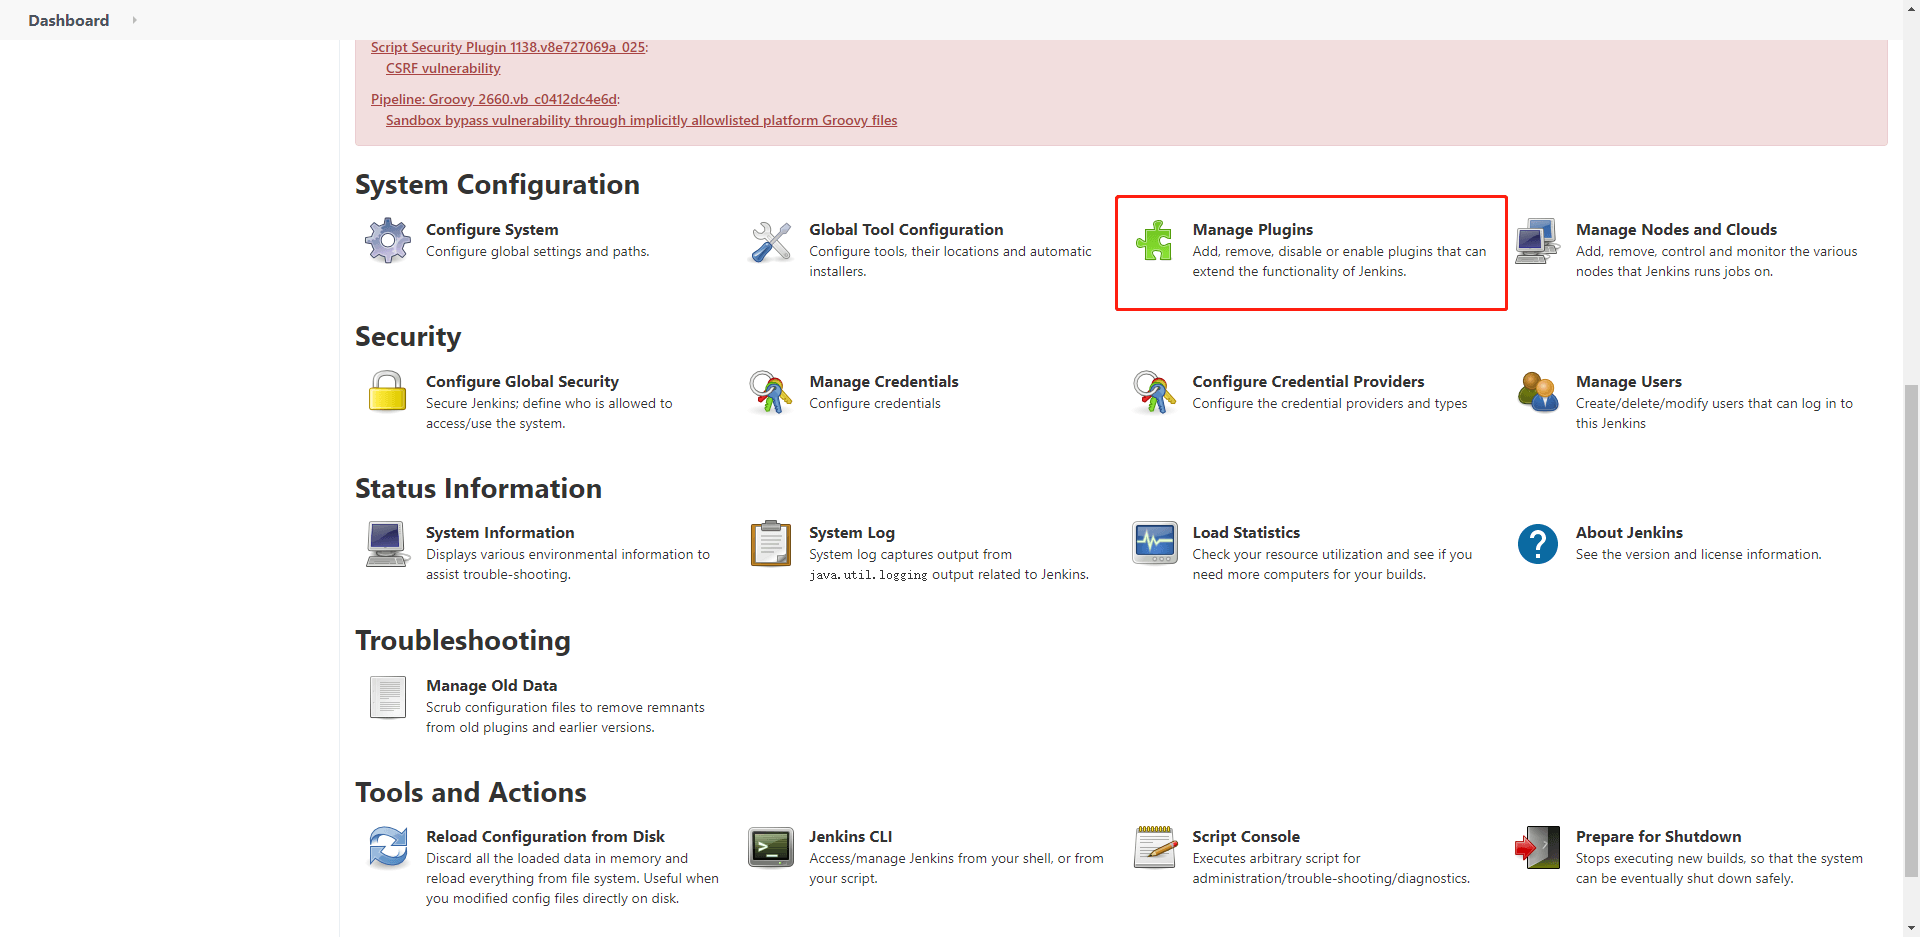Screen dimensions: 1920x937
Task: Open About Jenkins title link
Action: pos(1629,533)
